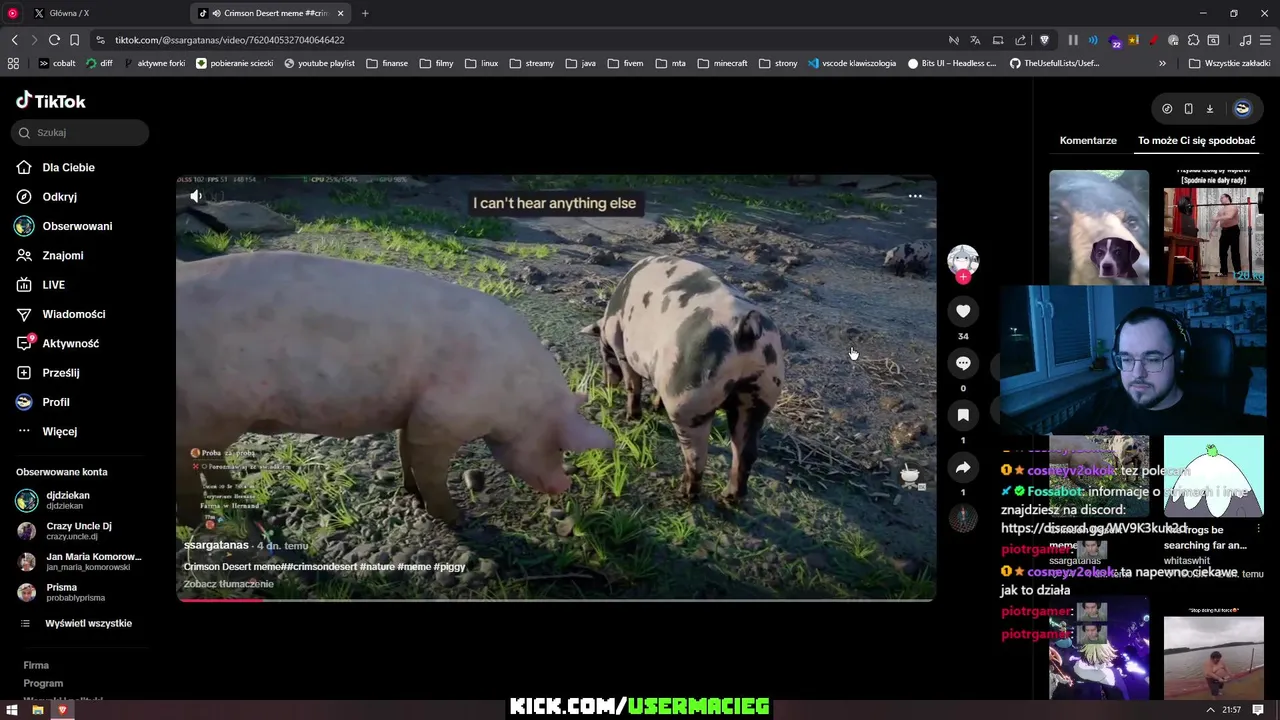Save the video with the bookmark icon
This screenshot has width=1280, height=720.
point(963,415)
